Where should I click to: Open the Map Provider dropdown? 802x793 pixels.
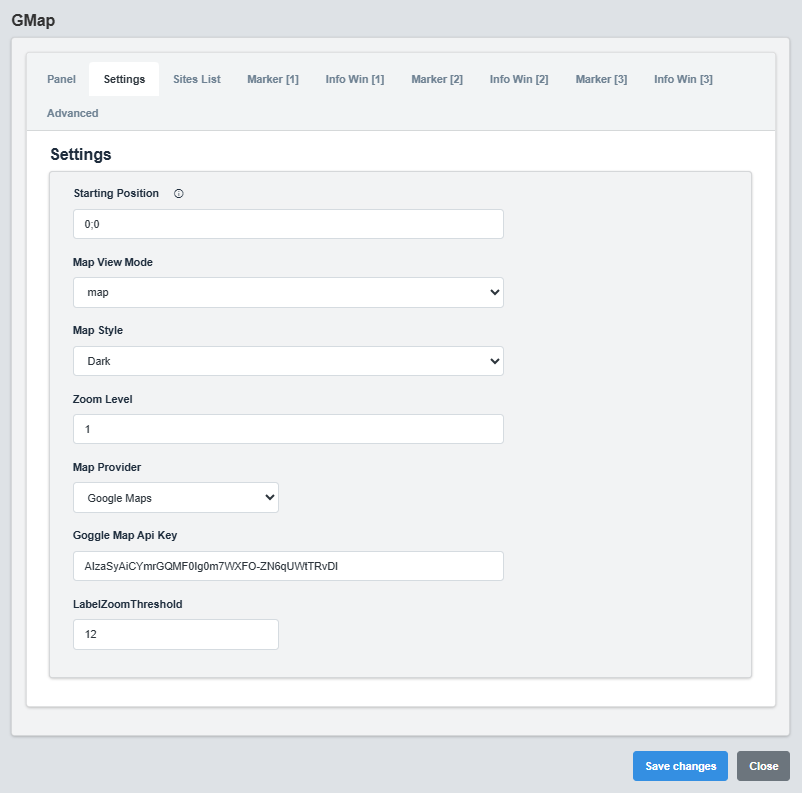tap(176, 497)
